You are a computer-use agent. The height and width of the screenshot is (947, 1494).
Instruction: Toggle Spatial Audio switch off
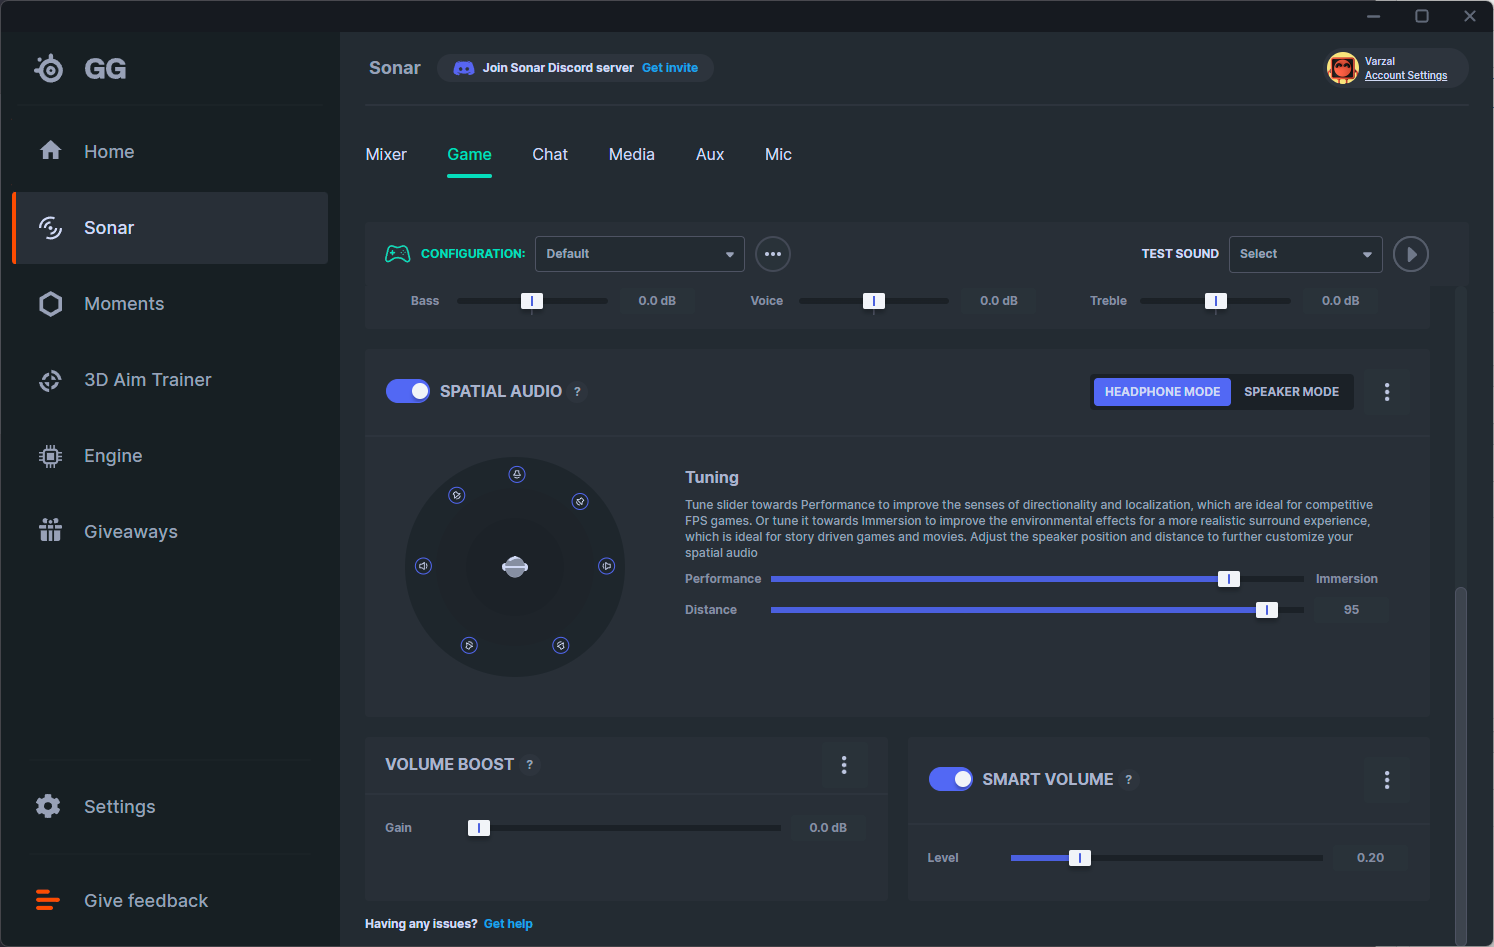click(x=408, y=391)
